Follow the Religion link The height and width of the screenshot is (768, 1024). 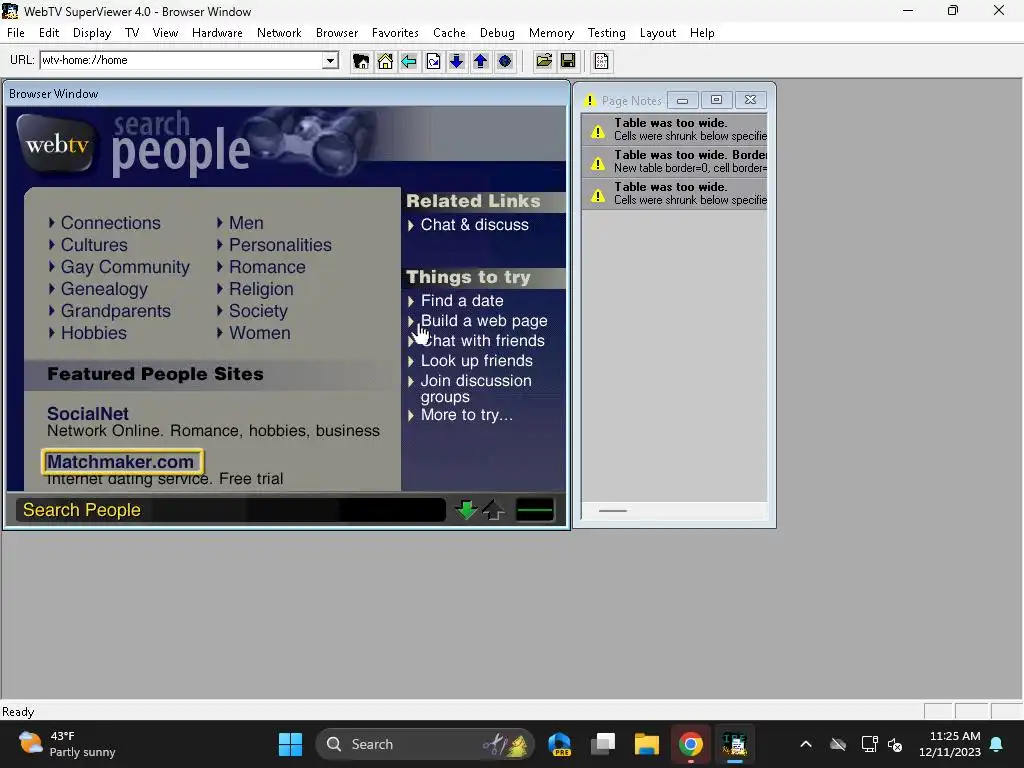pyautogui.click(x=261, y=289)
